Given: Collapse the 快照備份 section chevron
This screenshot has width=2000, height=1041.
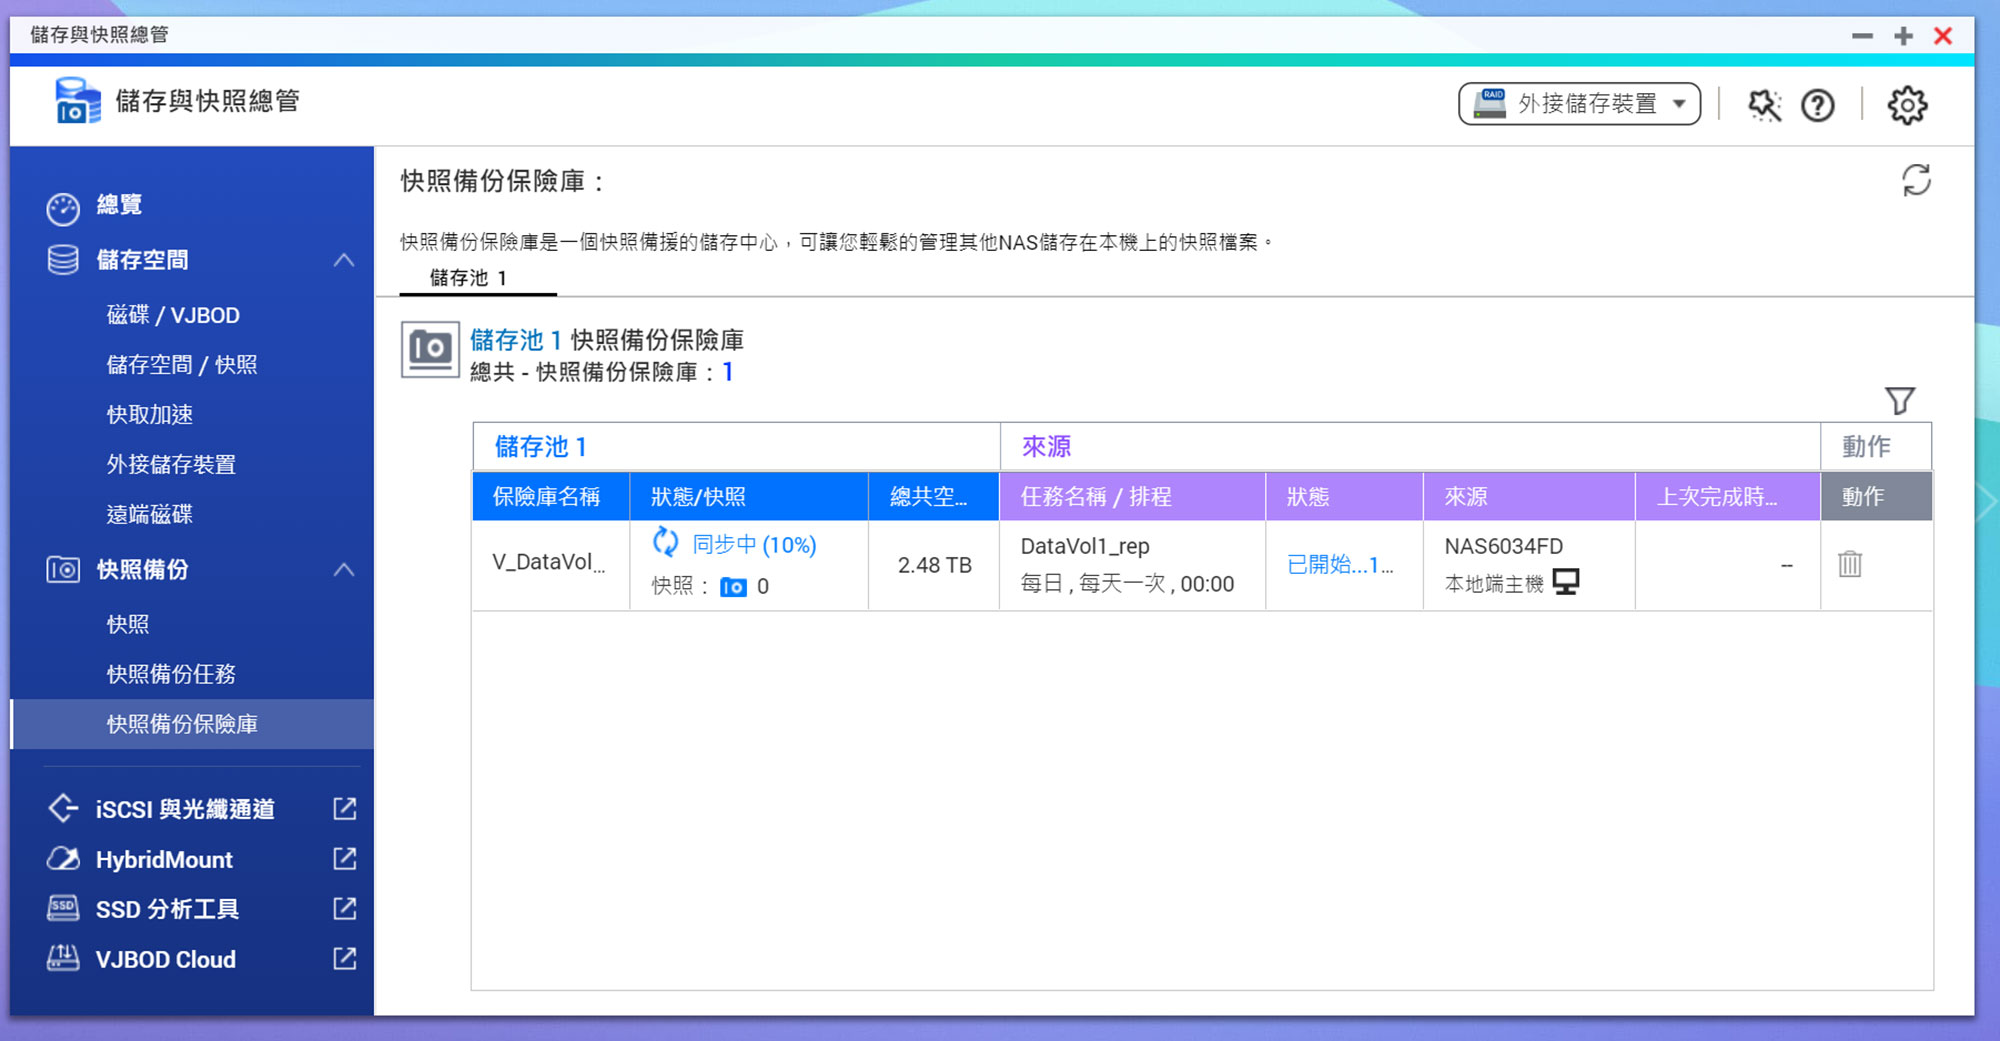Looking at the screenshot, I should (343, 570).
